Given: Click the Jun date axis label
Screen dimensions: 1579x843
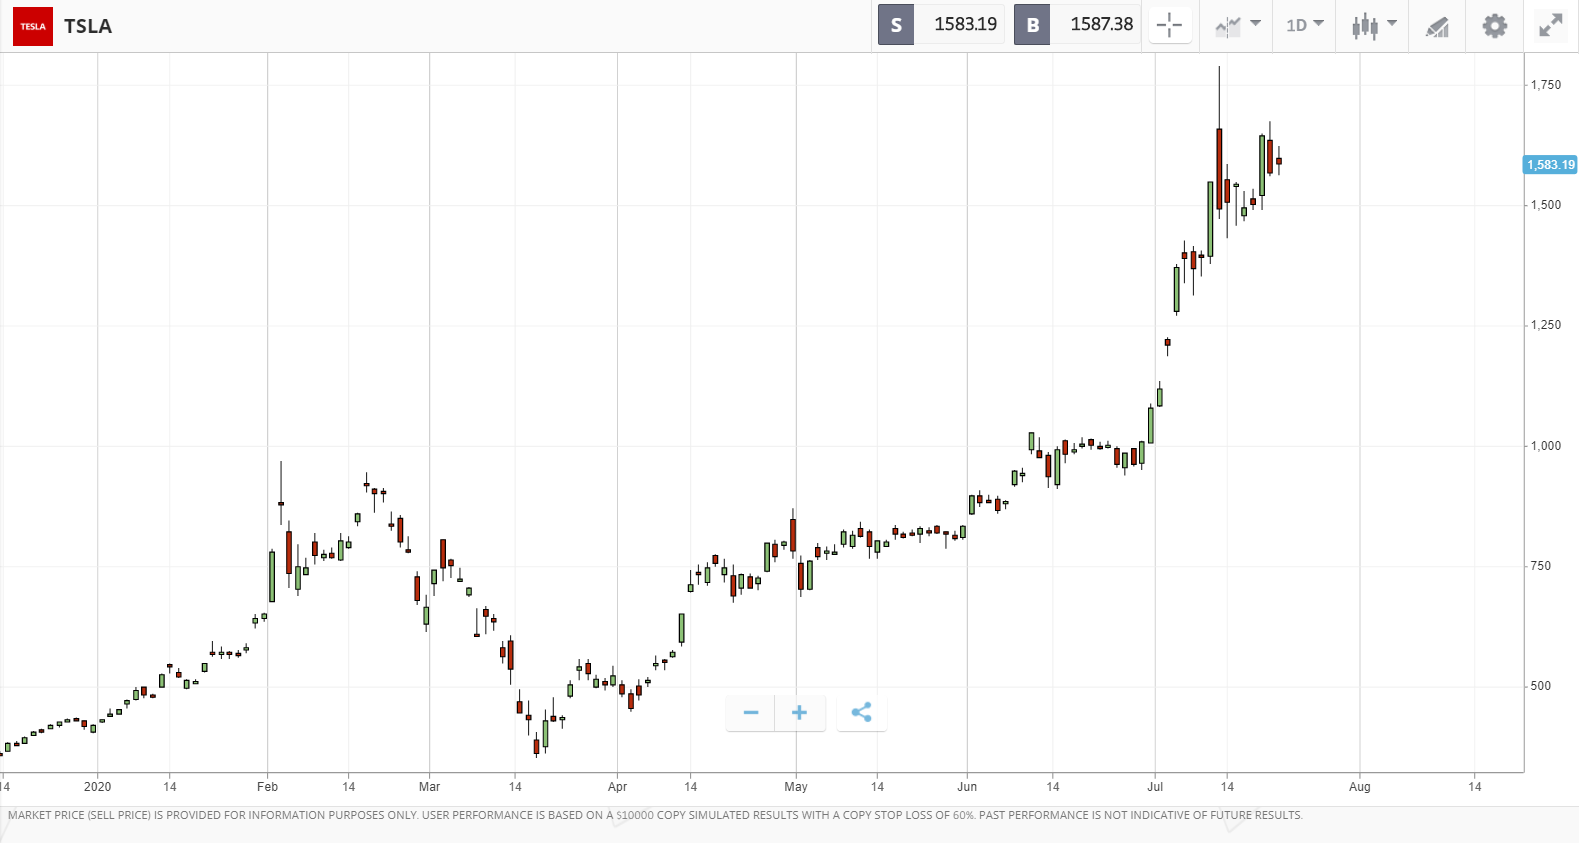Looking at the screenshot, I should click(967, 787).
